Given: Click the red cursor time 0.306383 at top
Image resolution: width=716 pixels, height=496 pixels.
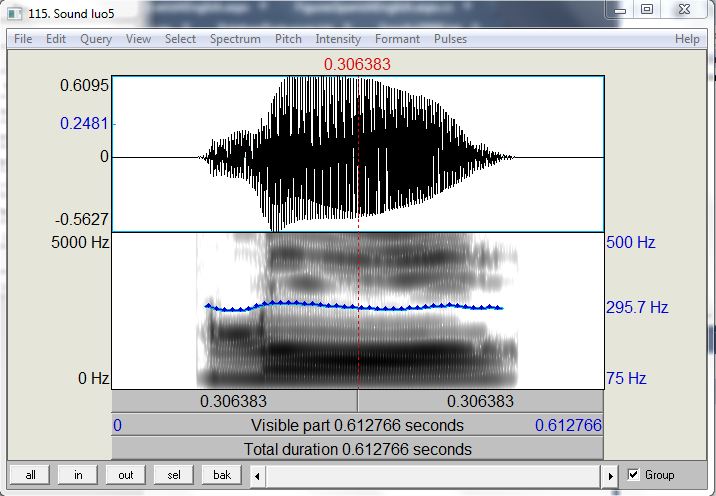Looking at the screenshot, I should 357,64.
